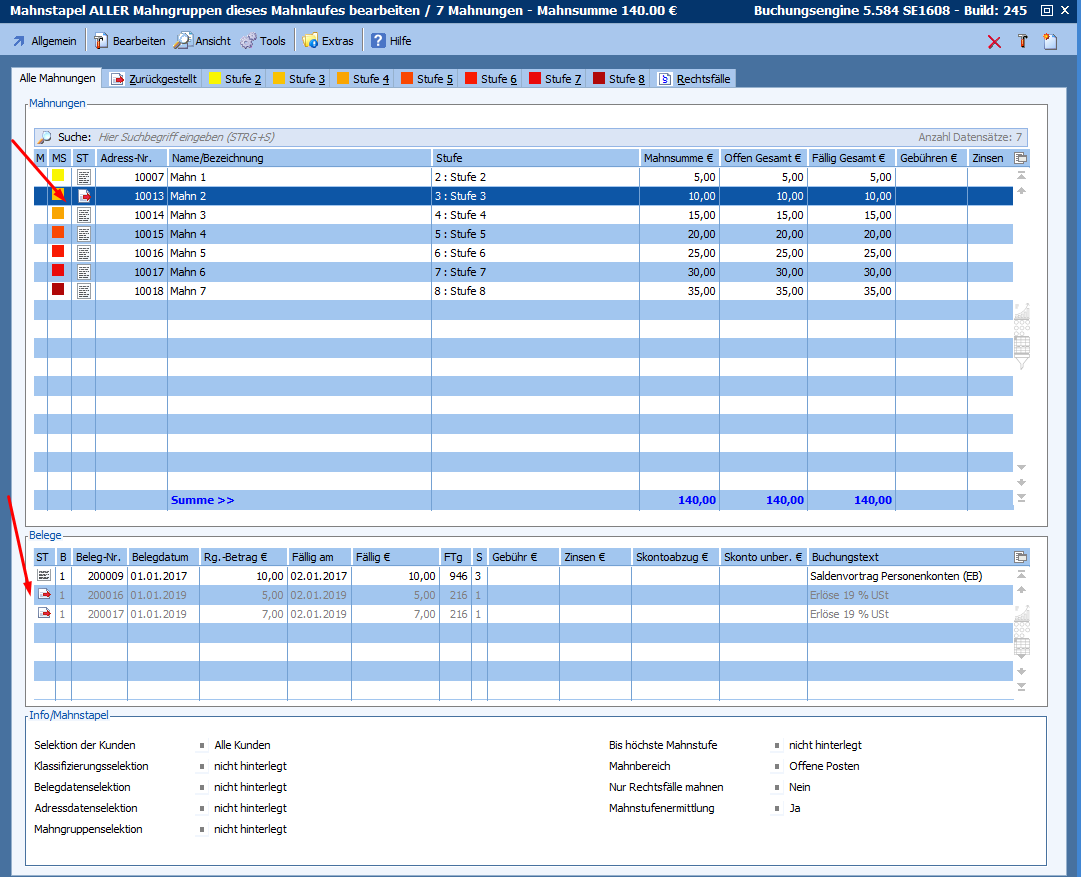Click the filter funnel icon beside Mahnungen table
The image size is (1081, 877).
coord(1022,362)
